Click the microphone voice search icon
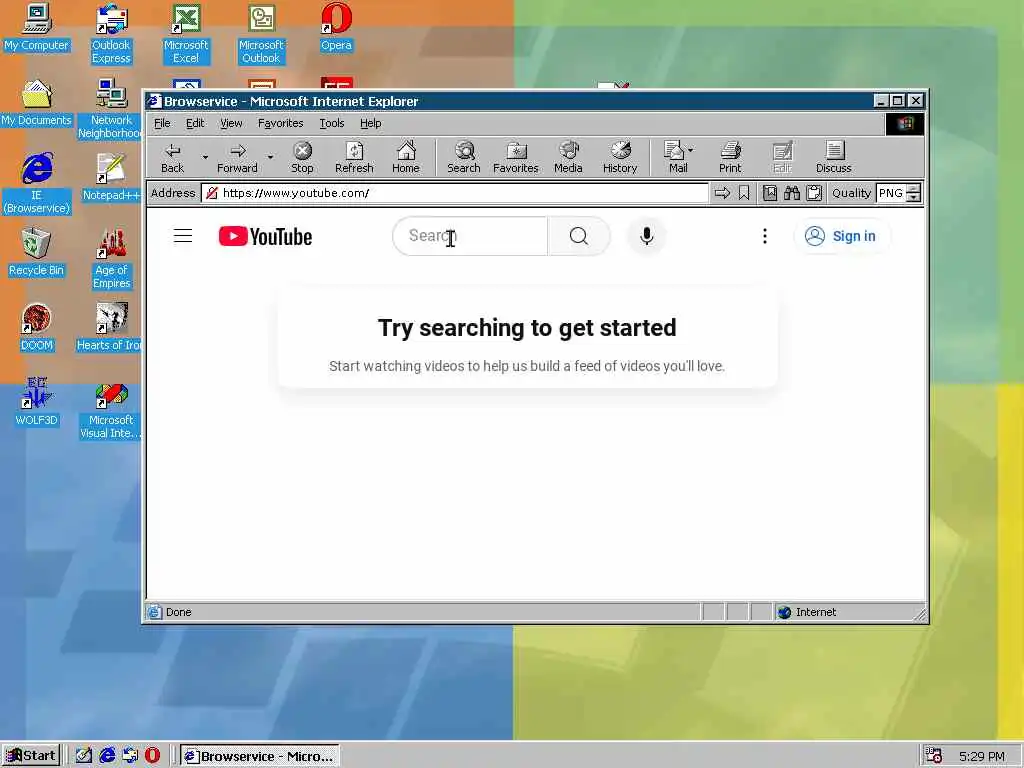The height and width of the screenshot is (768, 1024). [647, 236]
